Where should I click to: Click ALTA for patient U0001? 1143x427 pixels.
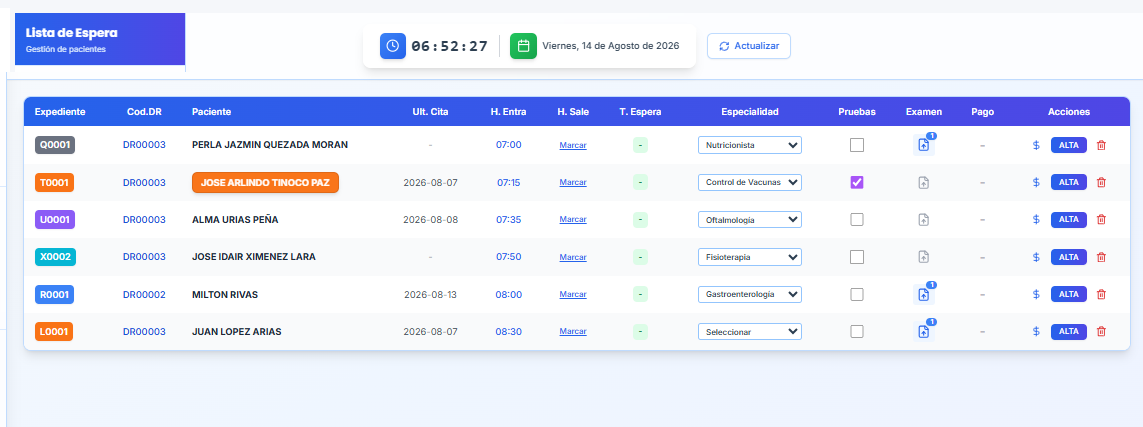pyautogui.click(x=1069, y=219)
